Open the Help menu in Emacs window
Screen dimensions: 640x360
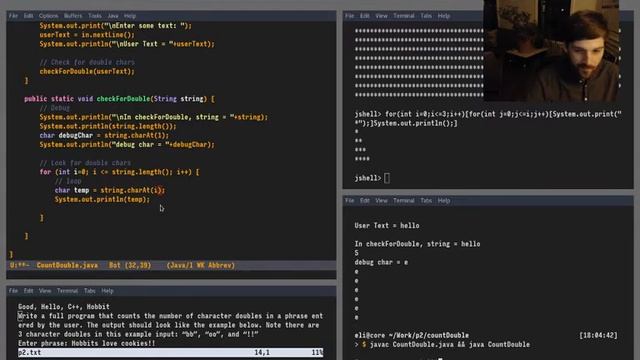tap(130, 16)
